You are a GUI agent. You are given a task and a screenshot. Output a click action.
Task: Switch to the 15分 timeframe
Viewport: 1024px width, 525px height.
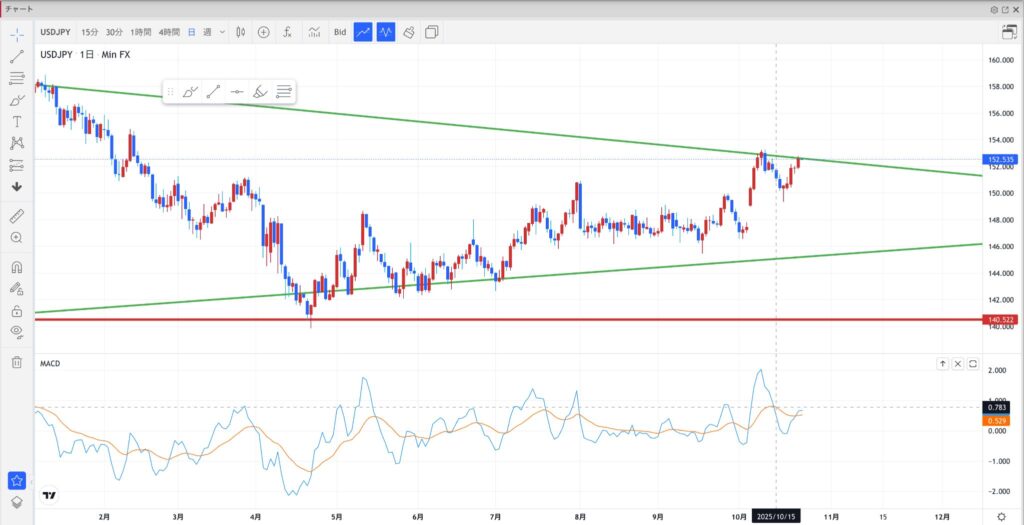tap(90, 32)
